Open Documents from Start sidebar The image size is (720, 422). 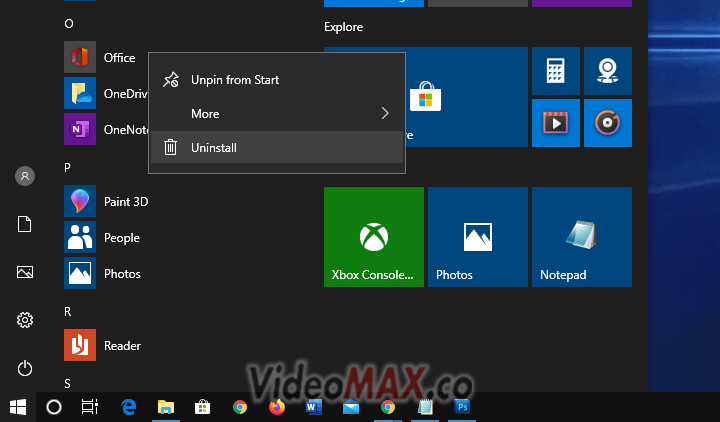tap(25, 224)
